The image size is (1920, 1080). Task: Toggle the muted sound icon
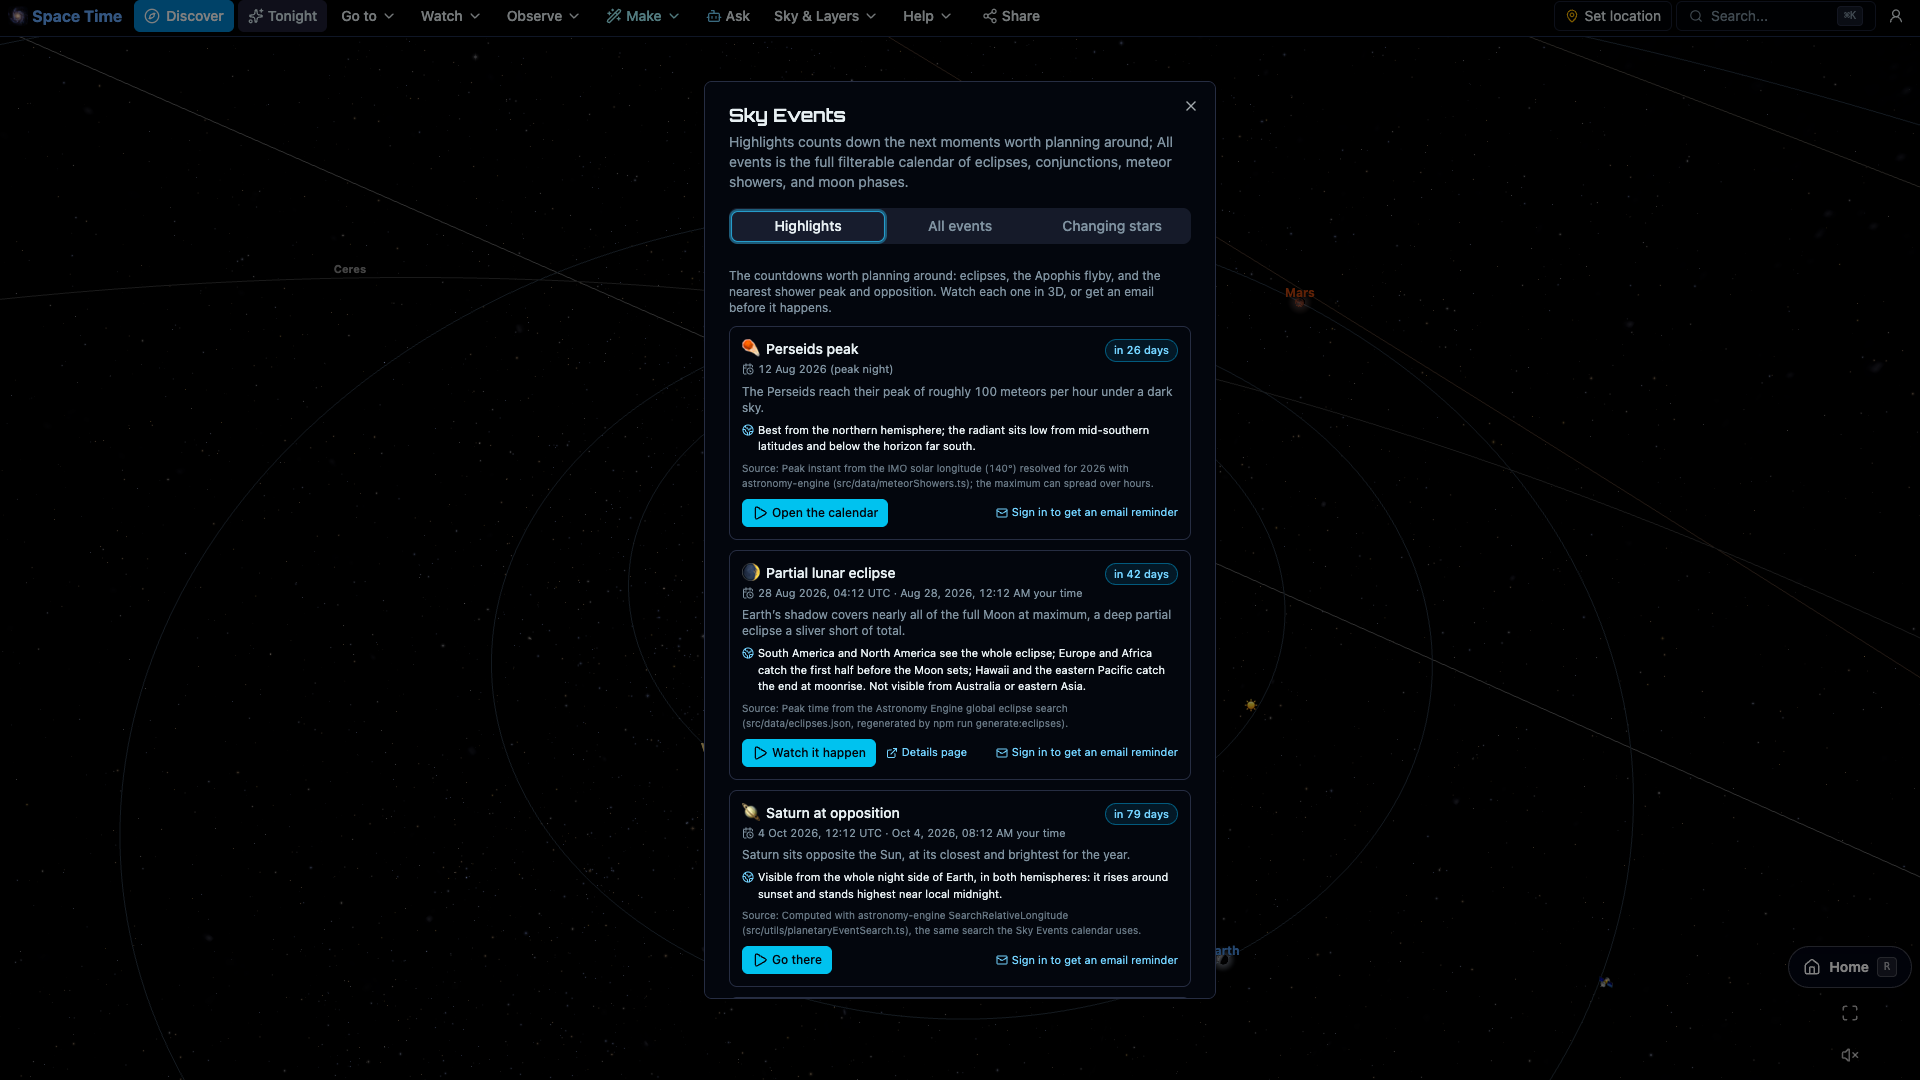click(1850, 1055)
